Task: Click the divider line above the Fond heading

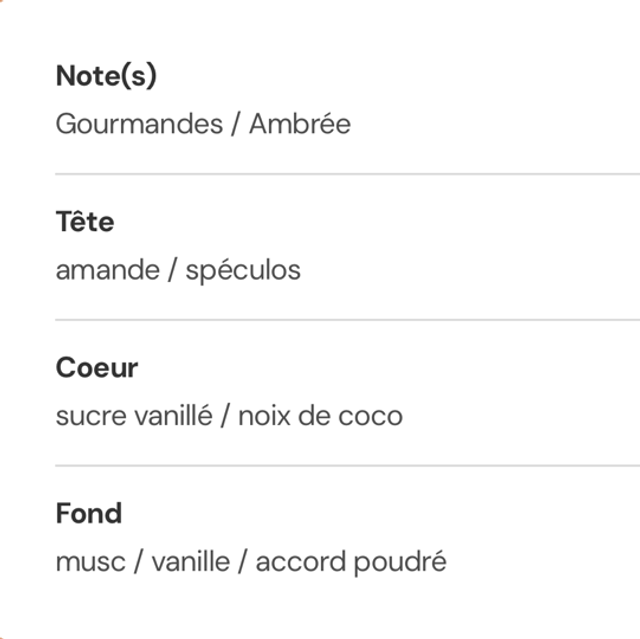Action: pos(347,466)
